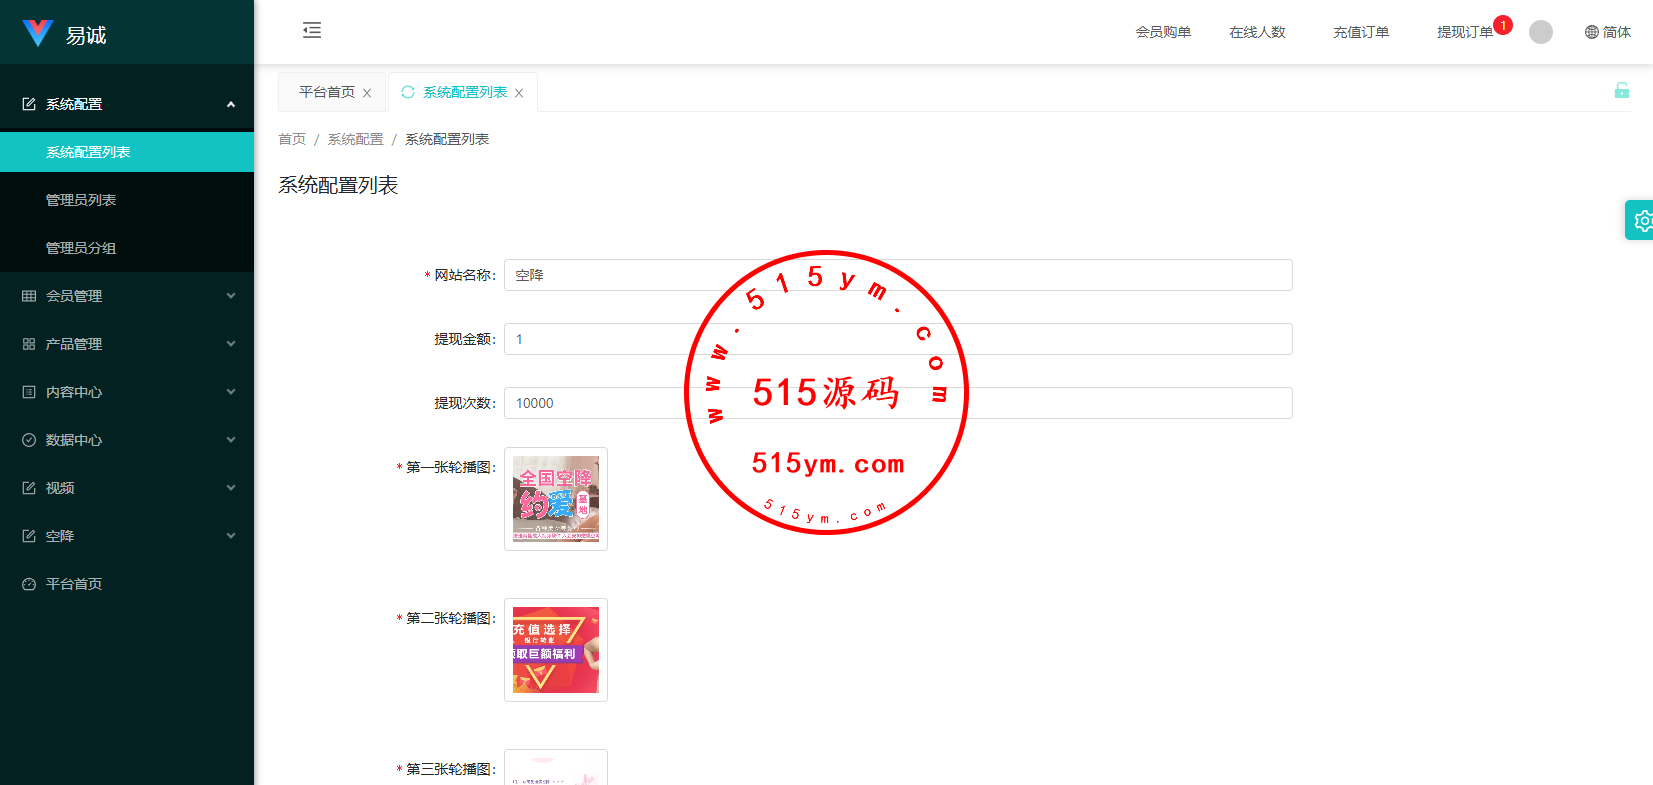This screenshot has height=785, width=1653.
Task: Close the 系统配置列表 tab
Action: coord(519,93)
